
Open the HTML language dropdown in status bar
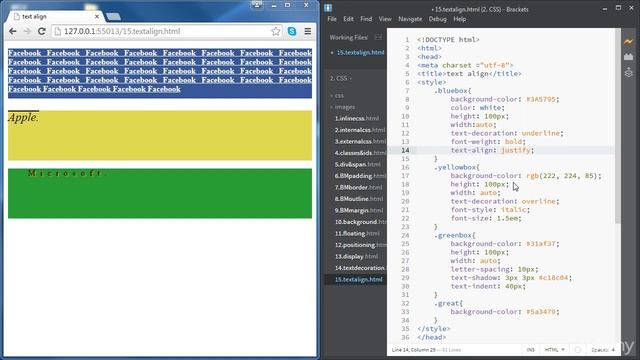tap(555, 350)
